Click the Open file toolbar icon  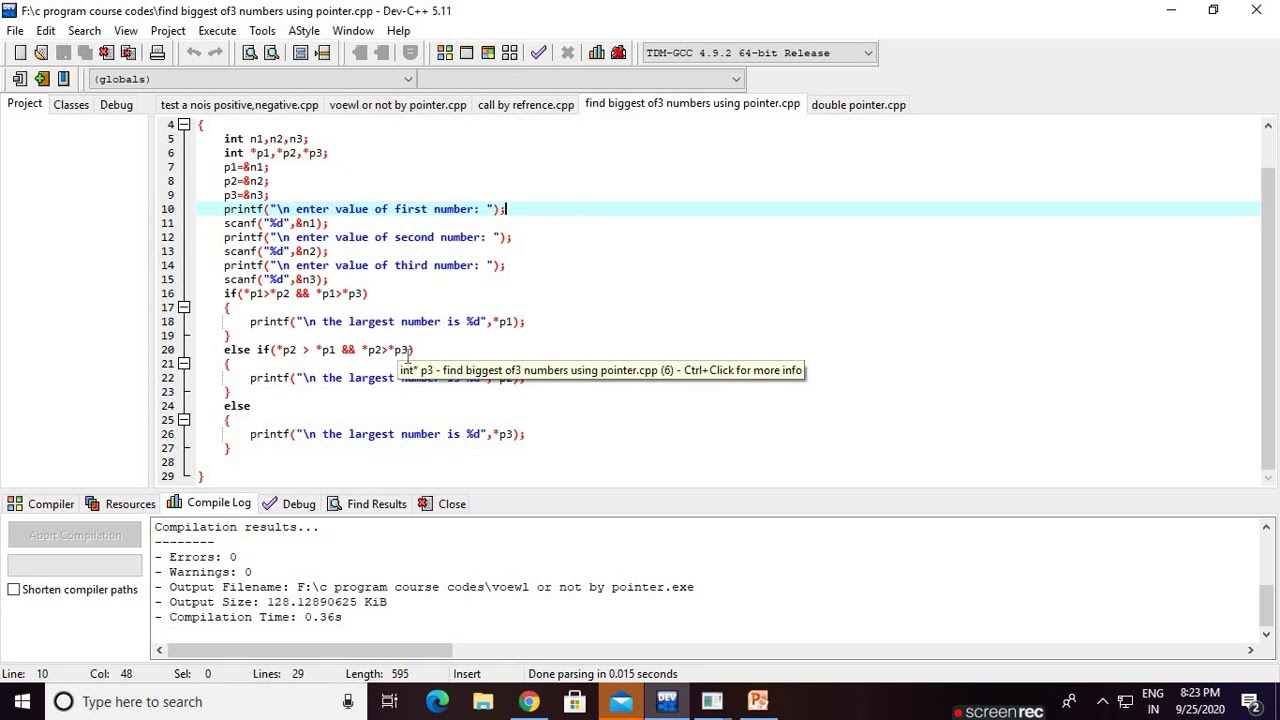41,53
